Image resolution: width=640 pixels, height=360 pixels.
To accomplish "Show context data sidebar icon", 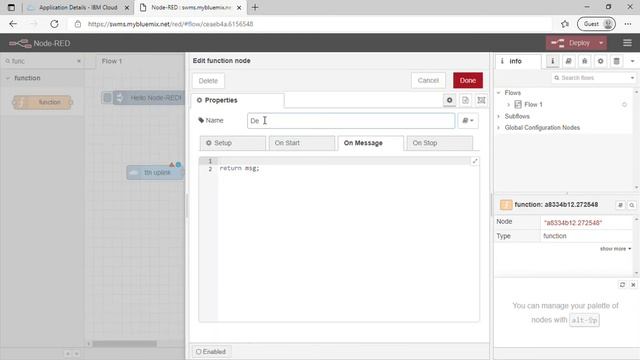I will click(616, 61).
